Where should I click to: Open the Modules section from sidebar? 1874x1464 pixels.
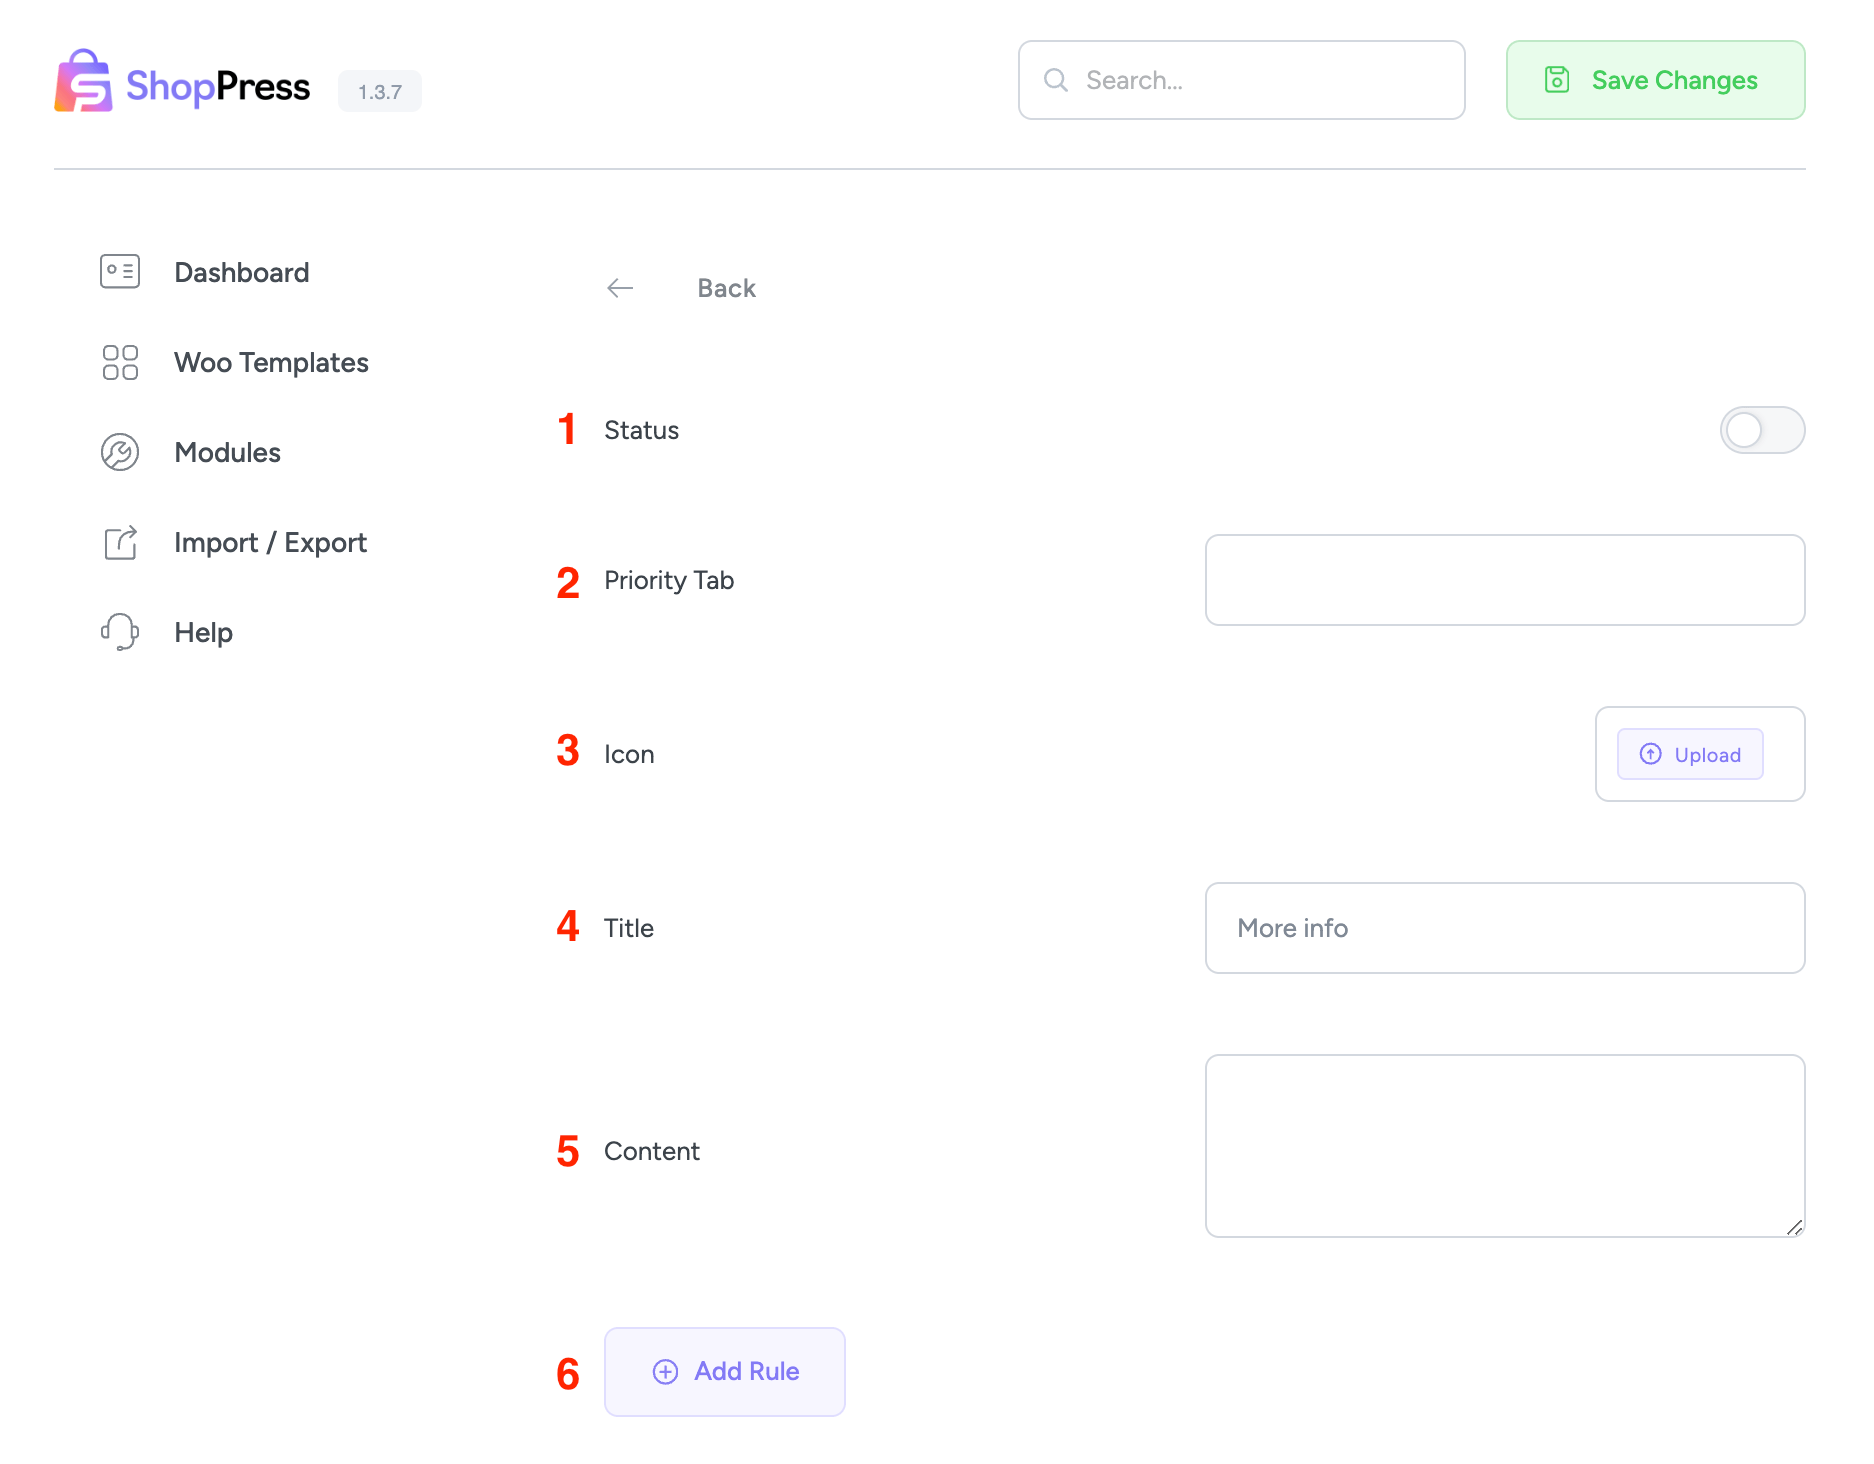pos(227,452)
